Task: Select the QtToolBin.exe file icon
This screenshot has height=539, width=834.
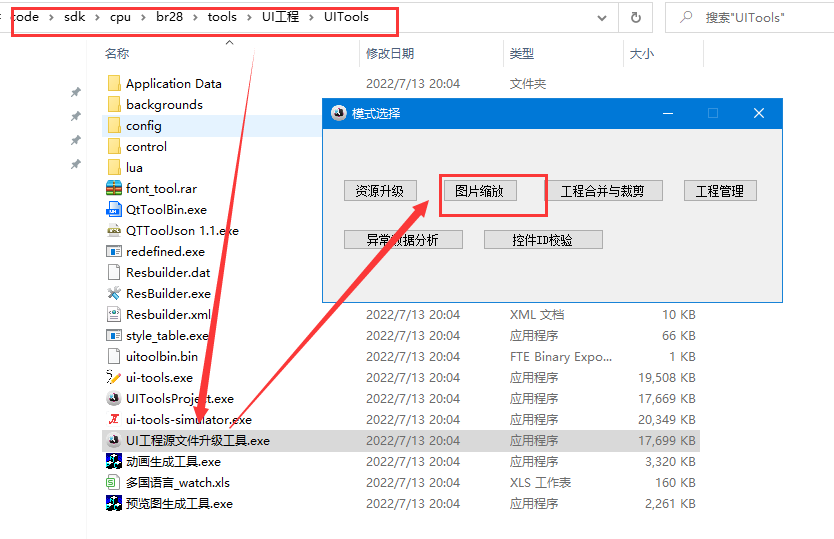Action: [114, 210]
